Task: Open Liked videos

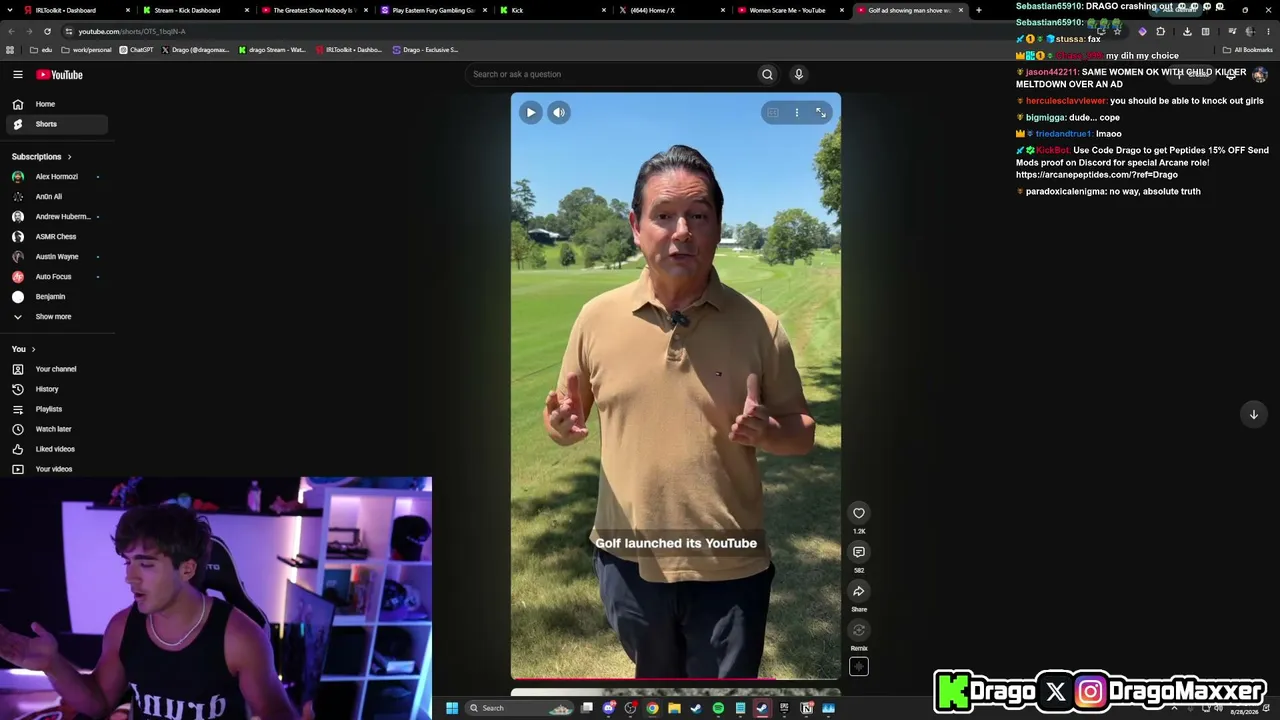Action: coord(55,449)
